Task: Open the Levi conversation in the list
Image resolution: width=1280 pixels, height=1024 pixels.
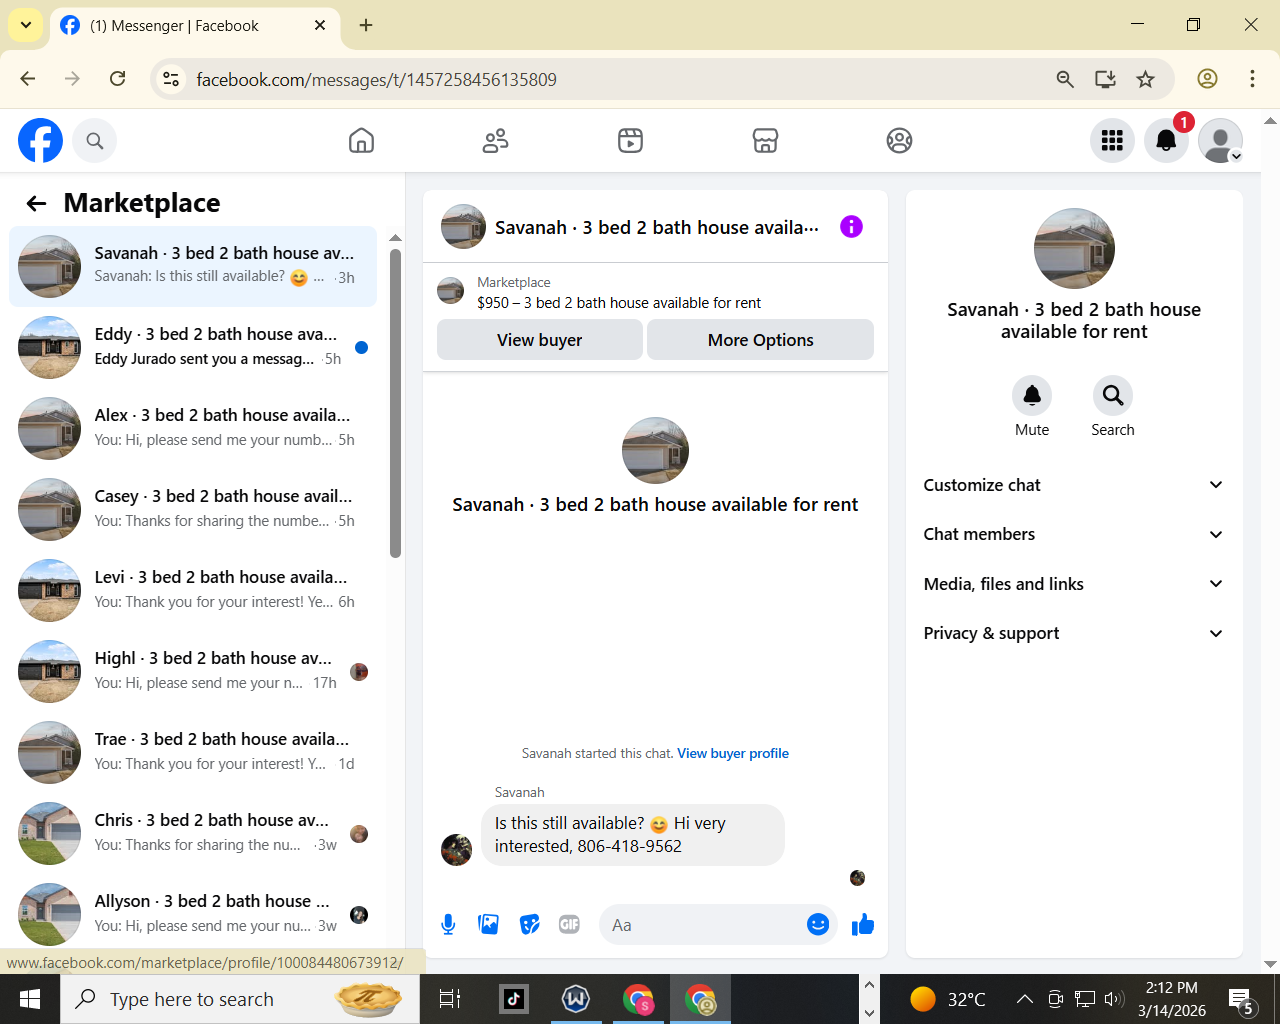Action: pos(193,590)
